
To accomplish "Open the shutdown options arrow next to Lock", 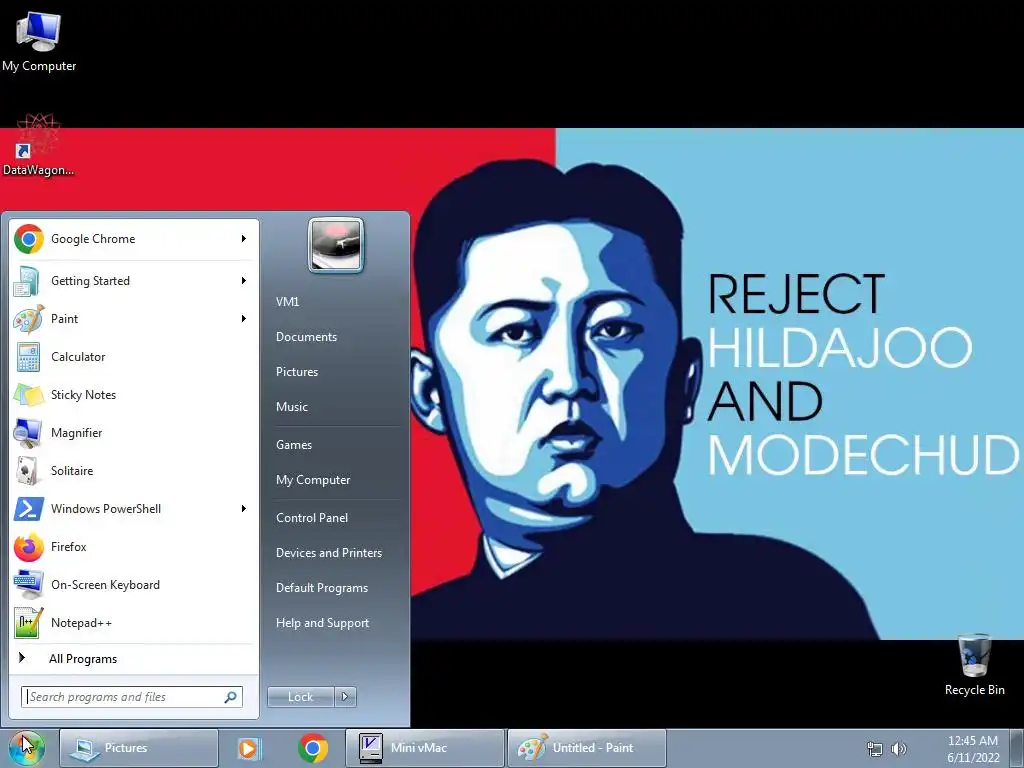I will (345, 697).
